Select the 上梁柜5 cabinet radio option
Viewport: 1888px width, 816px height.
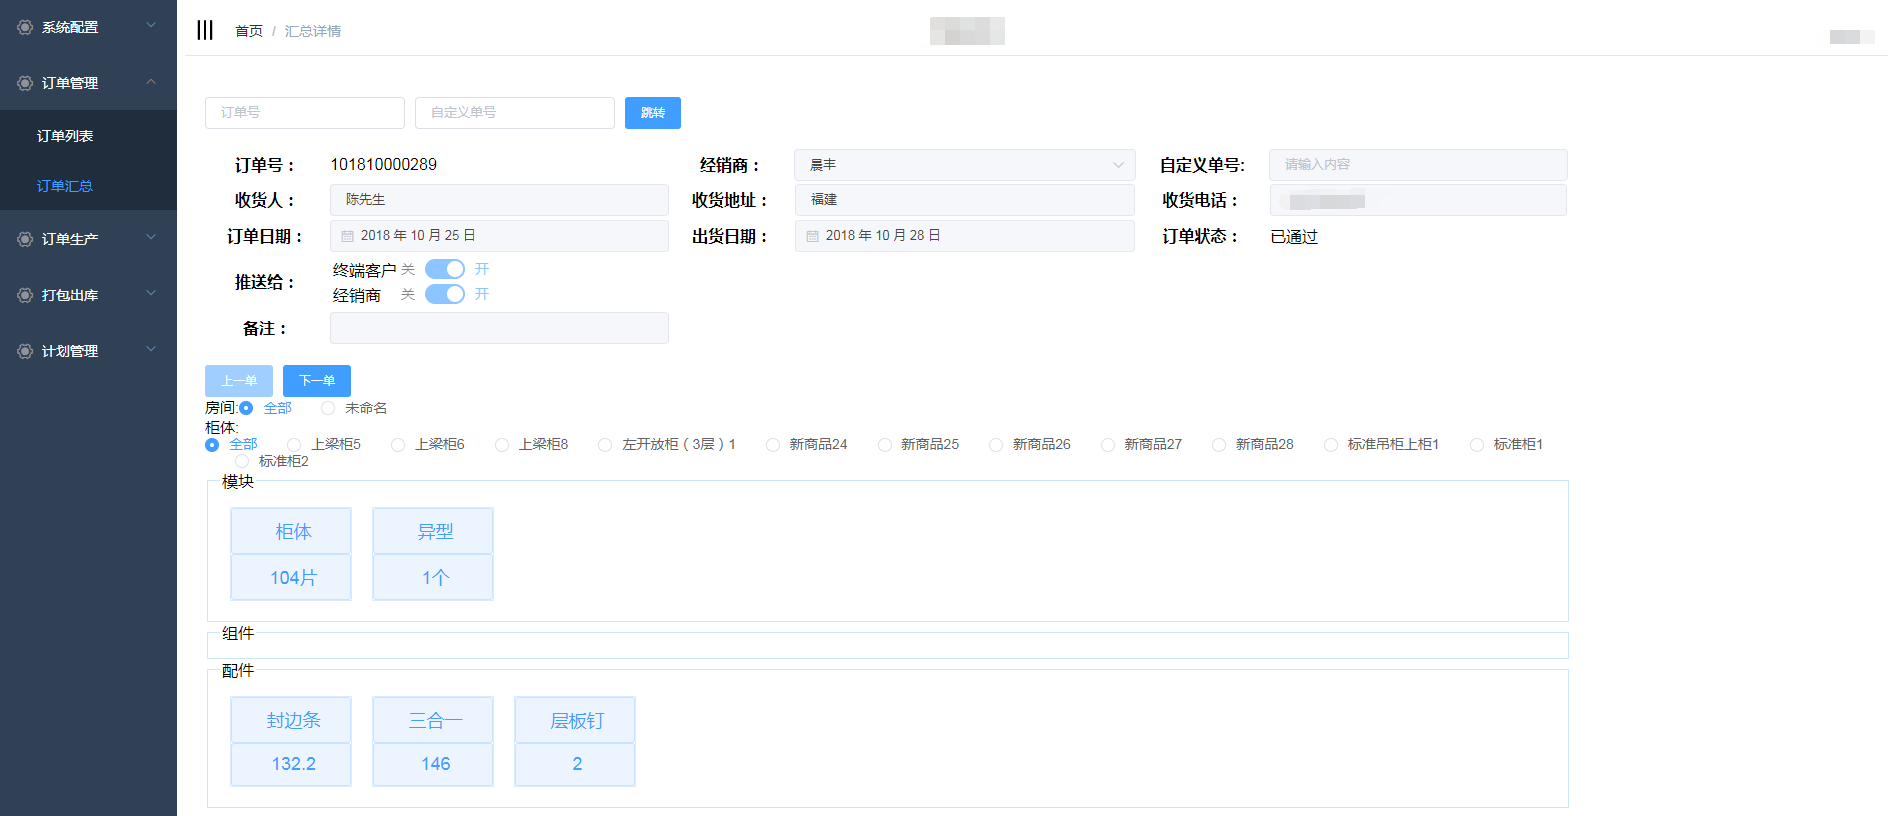[294, 445]
